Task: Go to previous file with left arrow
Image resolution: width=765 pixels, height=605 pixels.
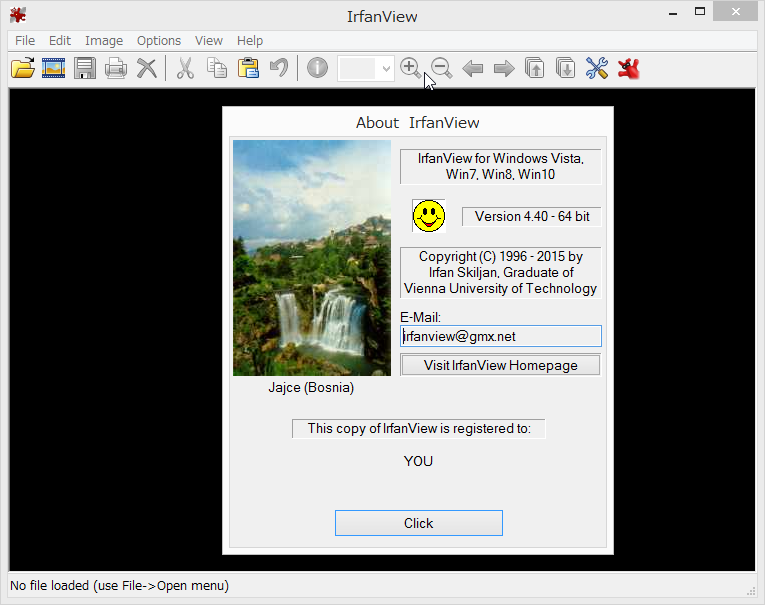Action: pyautogui.click(x=472, y=68)
